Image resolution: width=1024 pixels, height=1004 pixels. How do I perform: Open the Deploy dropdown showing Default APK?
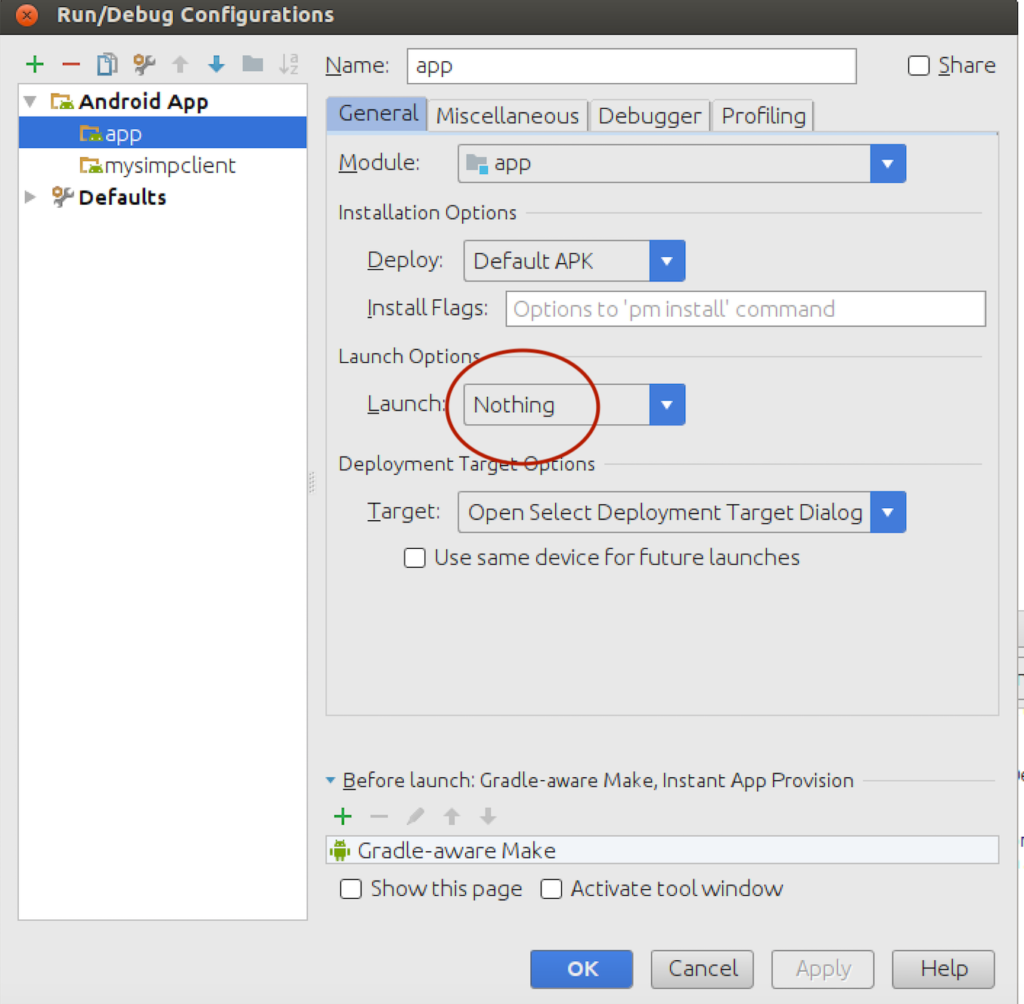pos(668,261)
